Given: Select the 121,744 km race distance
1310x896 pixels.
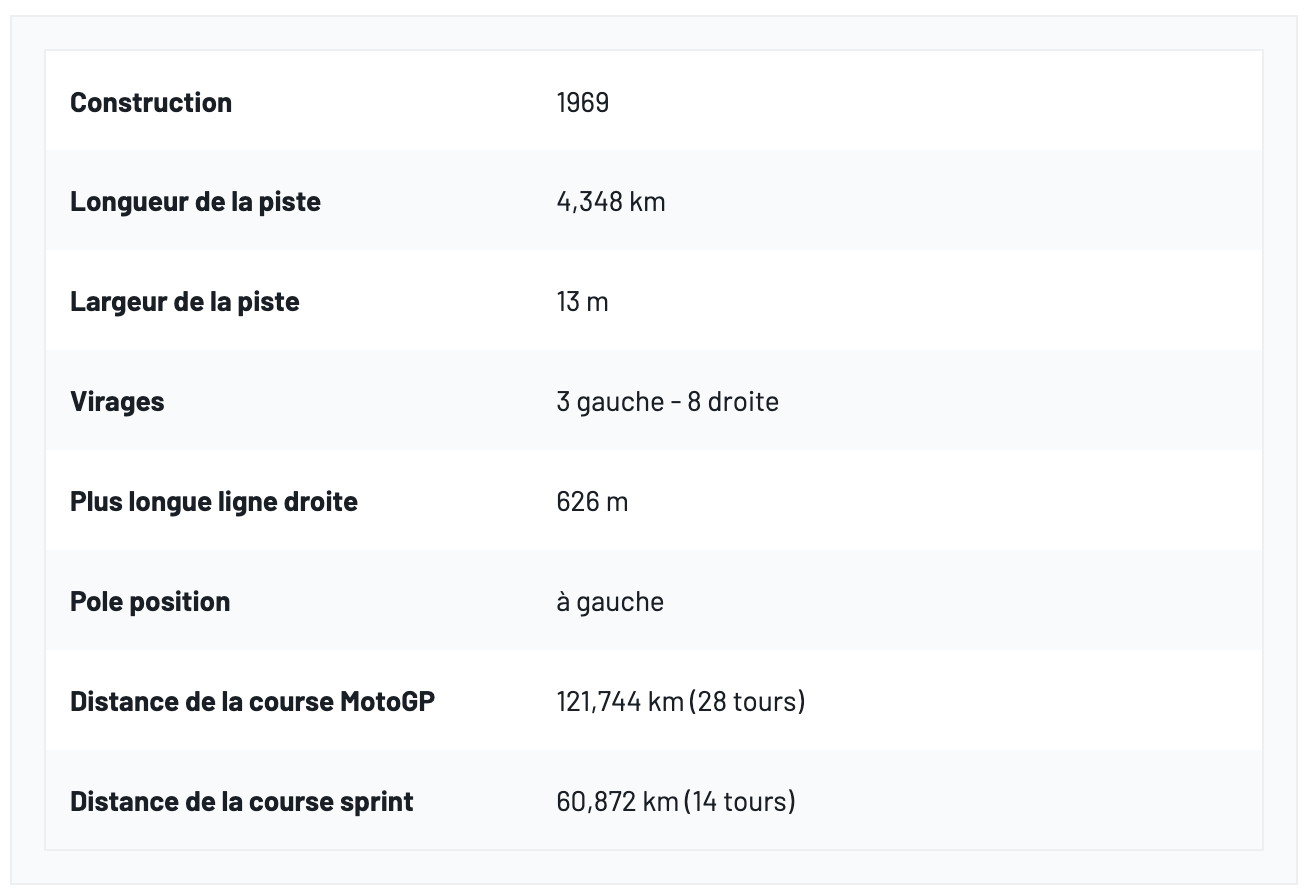Looking at the screenshot, I should tap(619, 702).
